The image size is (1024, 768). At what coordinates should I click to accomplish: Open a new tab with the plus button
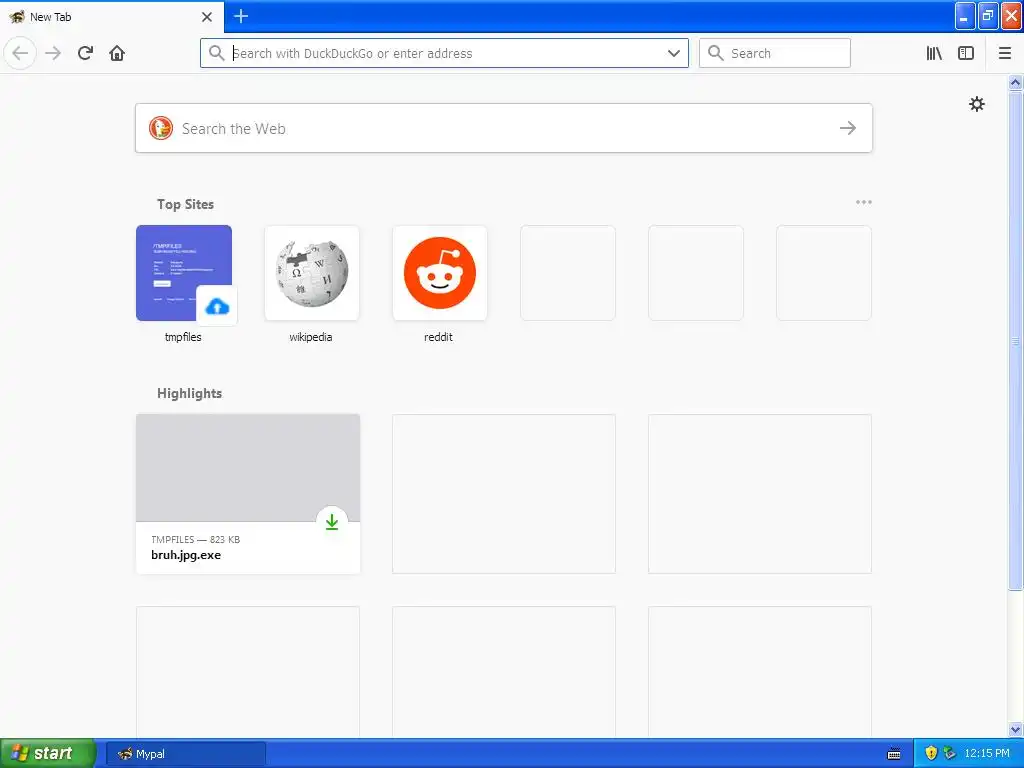pos(241,16)
